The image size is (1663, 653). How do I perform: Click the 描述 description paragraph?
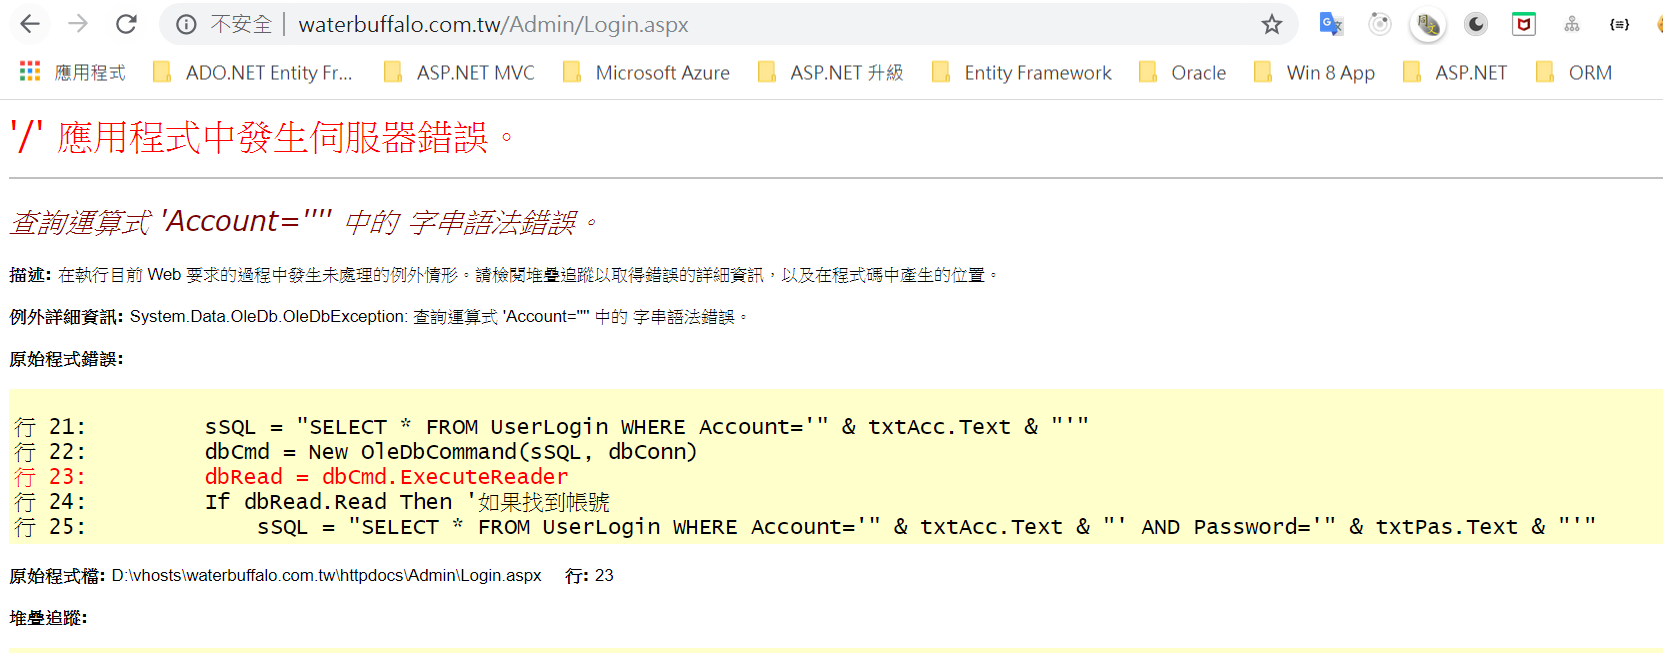[504, 274]
